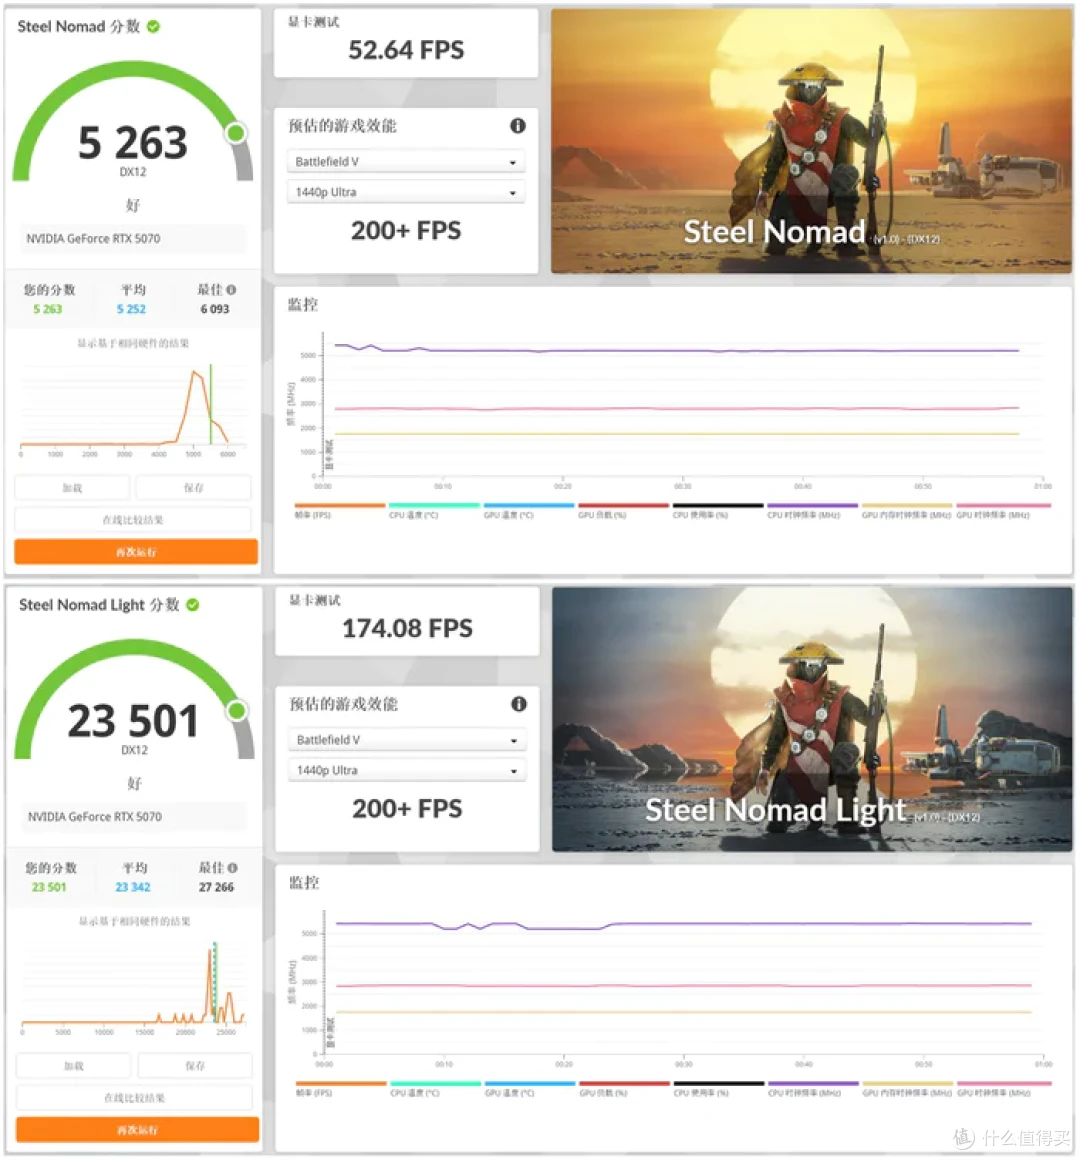Toggle CPU 温度 legend in Steel Nomad monitoring chart

click(434, 510)
